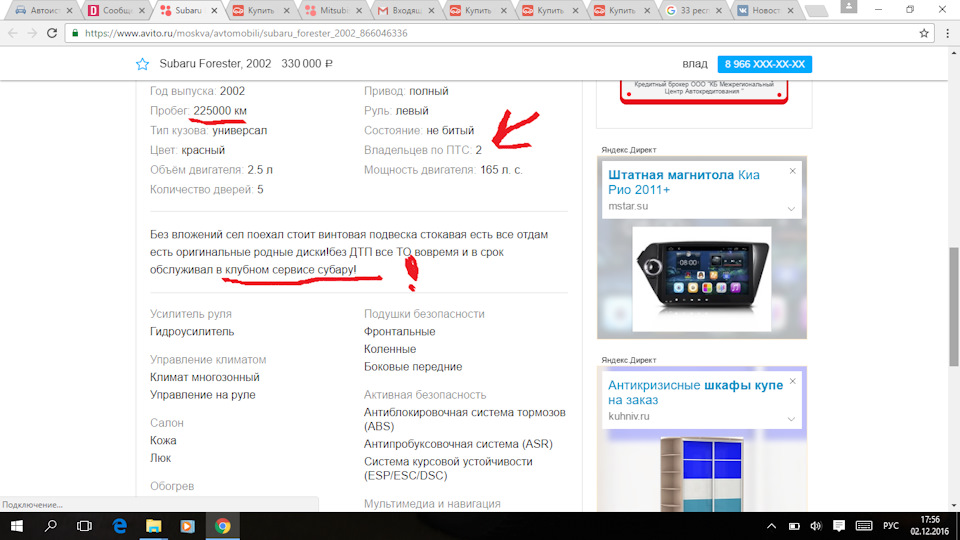Open taskbar search
Viewport: 960px width, 540px height.
51,526
